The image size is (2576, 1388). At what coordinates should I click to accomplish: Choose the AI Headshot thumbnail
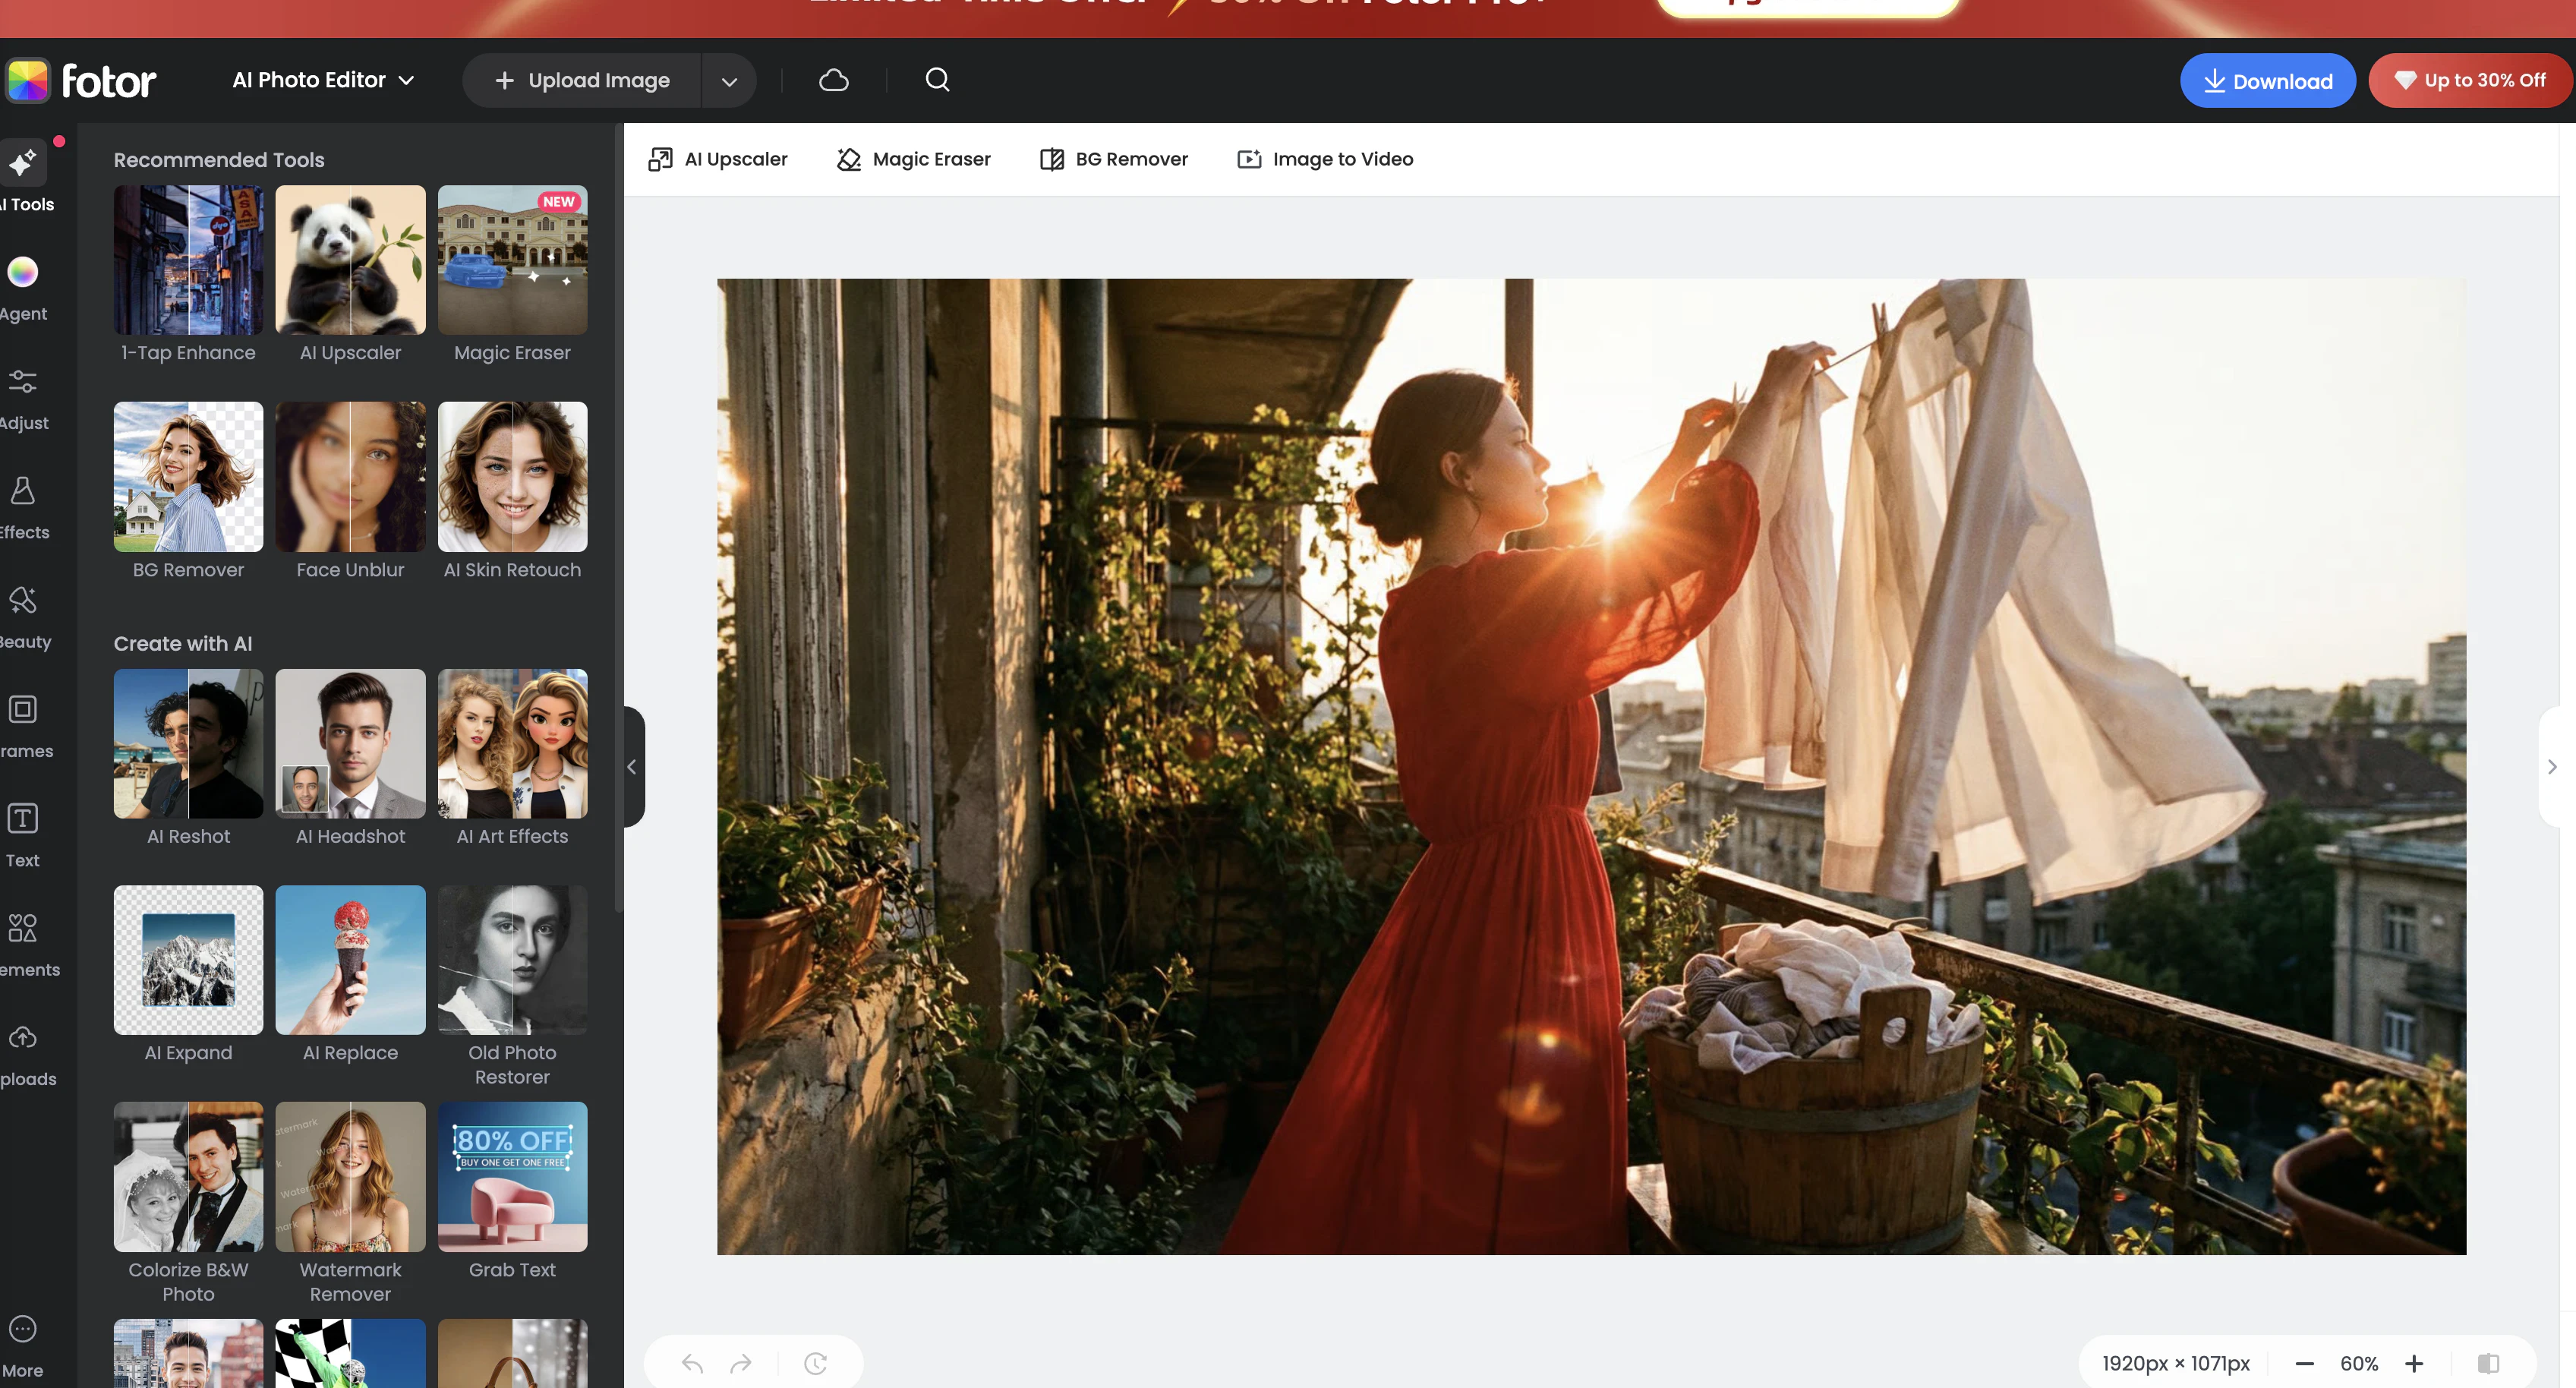350,744
